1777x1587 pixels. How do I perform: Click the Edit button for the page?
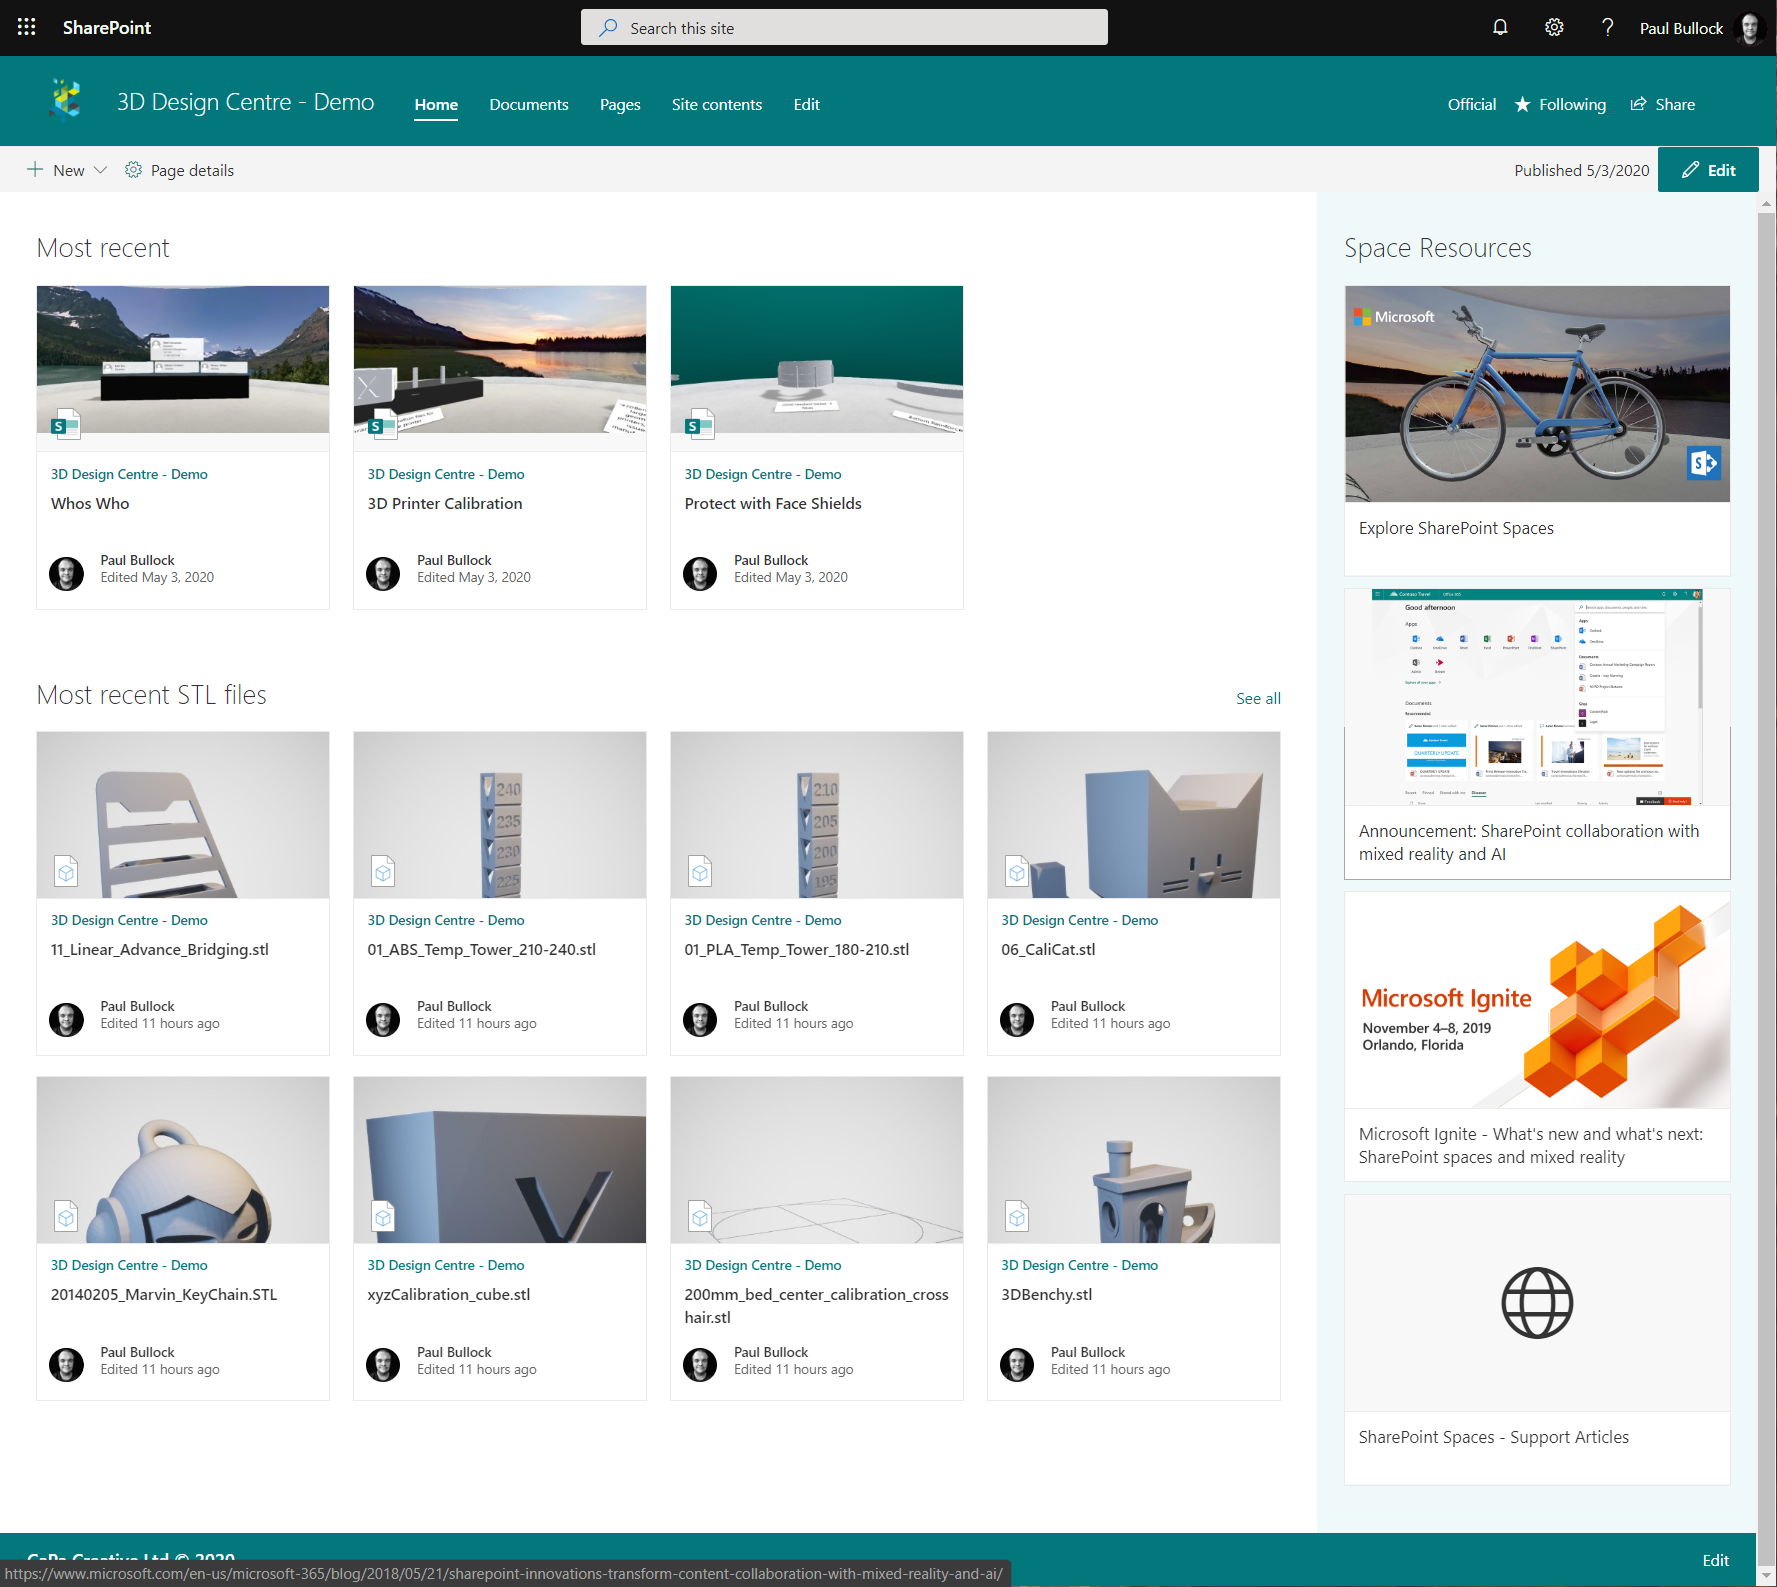coord(1708,169)
